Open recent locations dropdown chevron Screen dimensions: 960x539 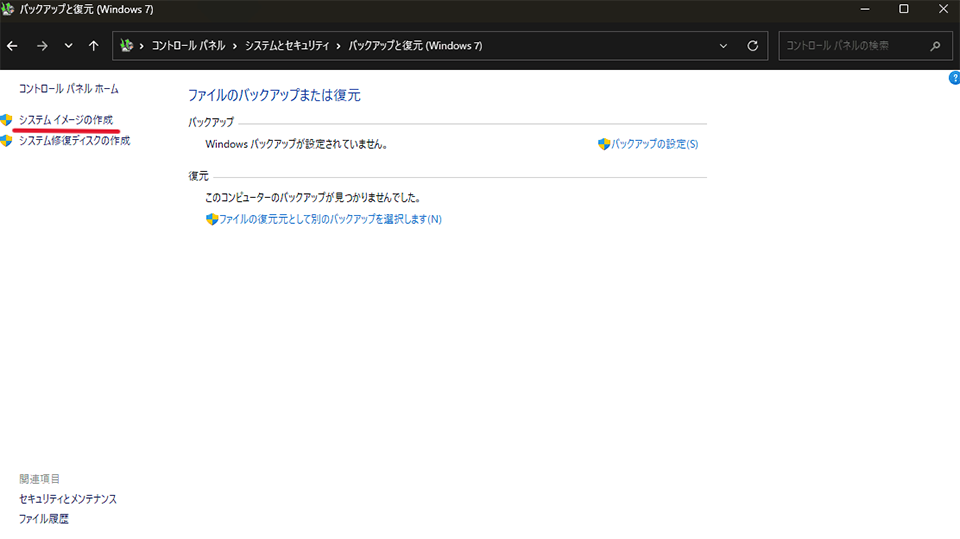pyautogui.click(x=69, y=46)
